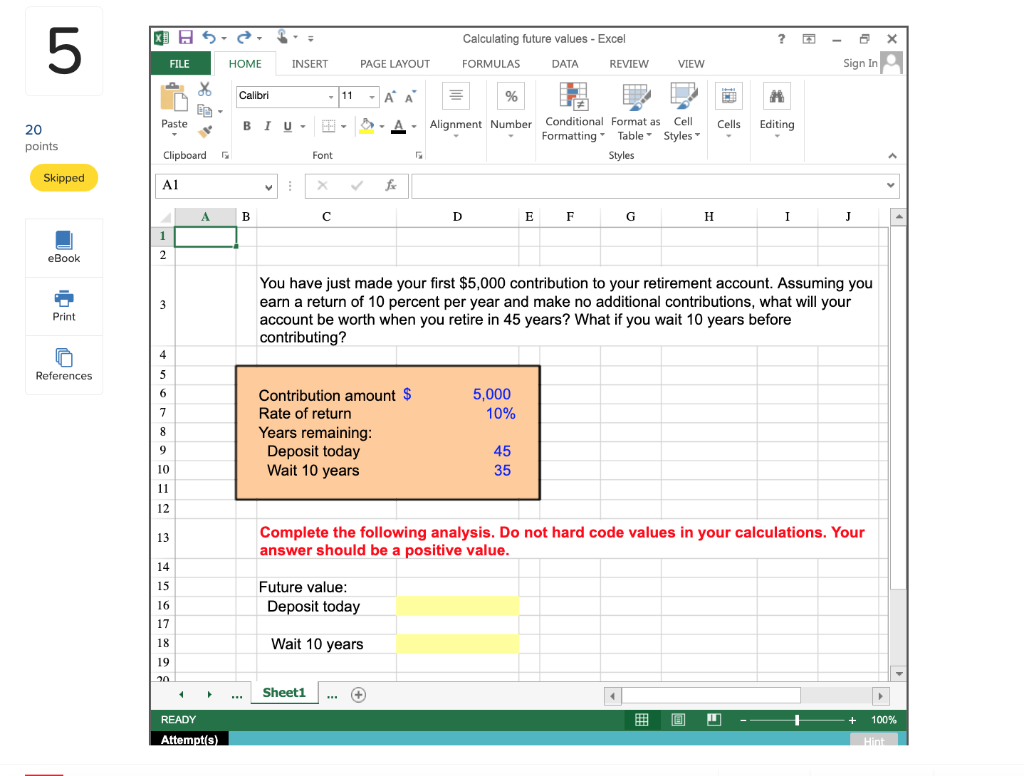Open the borders dropdown arrow
Screen dimensions: 1024x776
point(344,127)
